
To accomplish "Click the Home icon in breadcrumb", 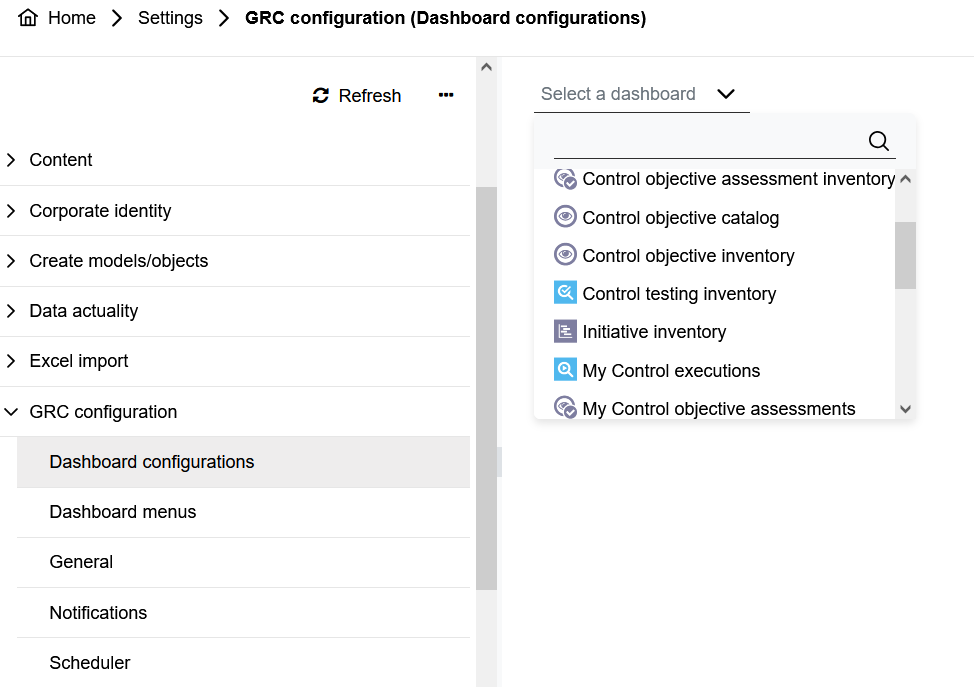I will click(28, 18).
